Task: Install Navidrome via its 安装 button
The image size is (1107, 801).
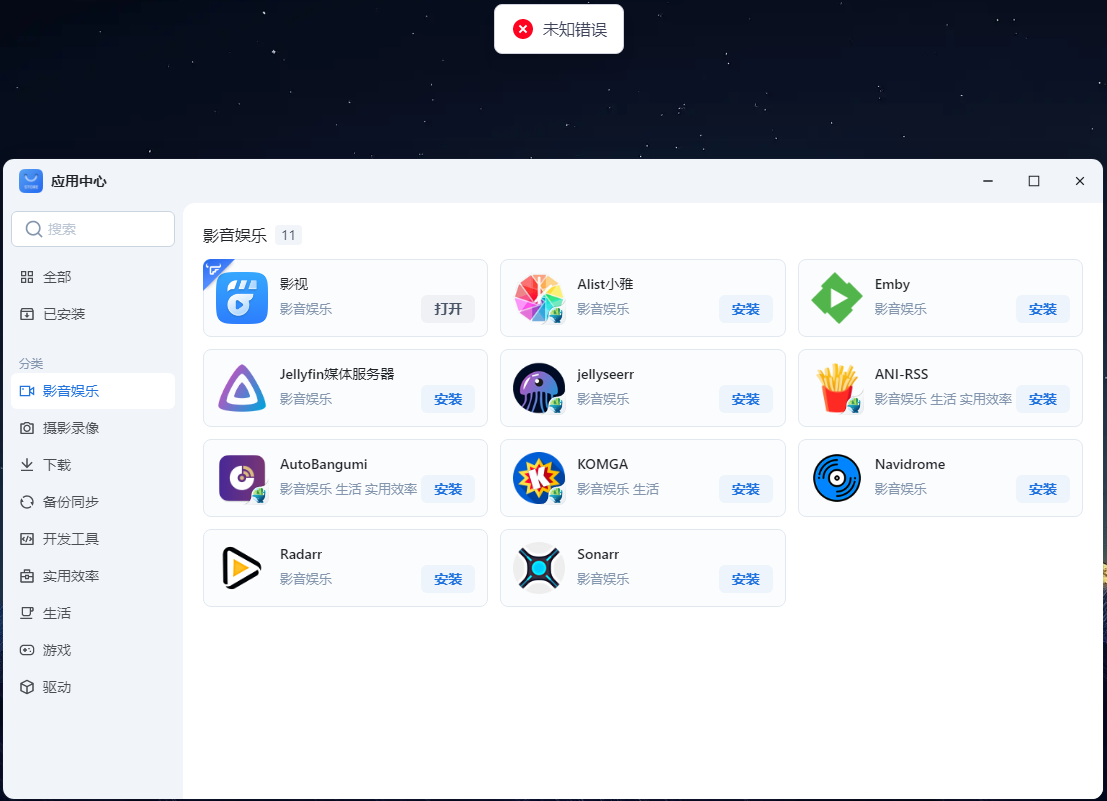Action: pos(1043,489)
